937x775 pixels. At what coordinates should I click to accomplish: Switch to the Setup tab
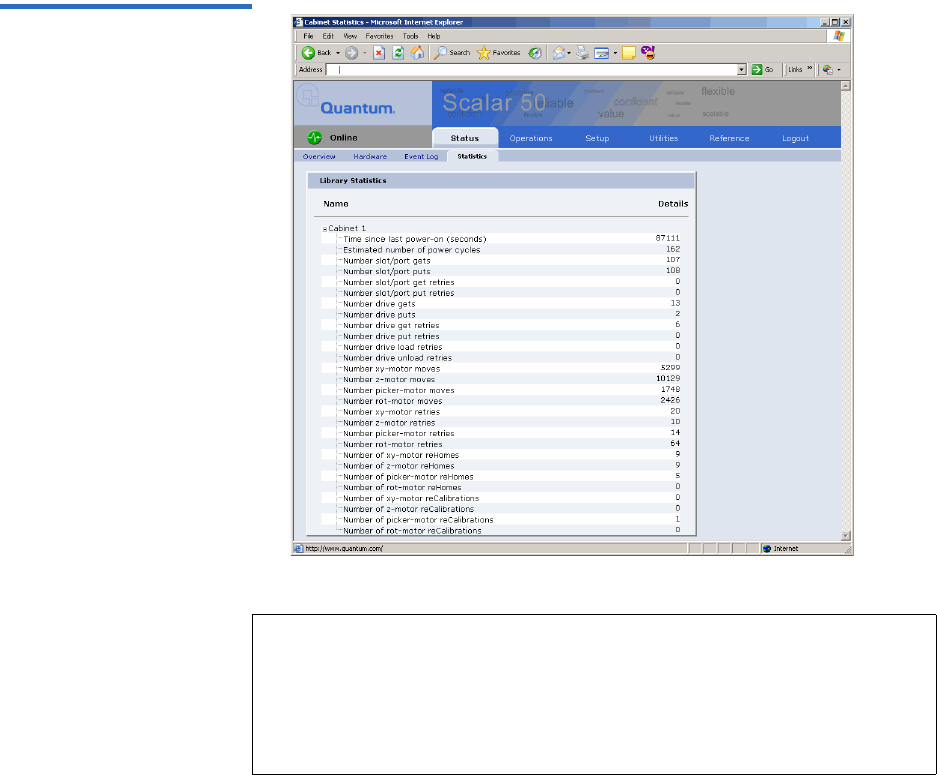[x=597, y=138]
